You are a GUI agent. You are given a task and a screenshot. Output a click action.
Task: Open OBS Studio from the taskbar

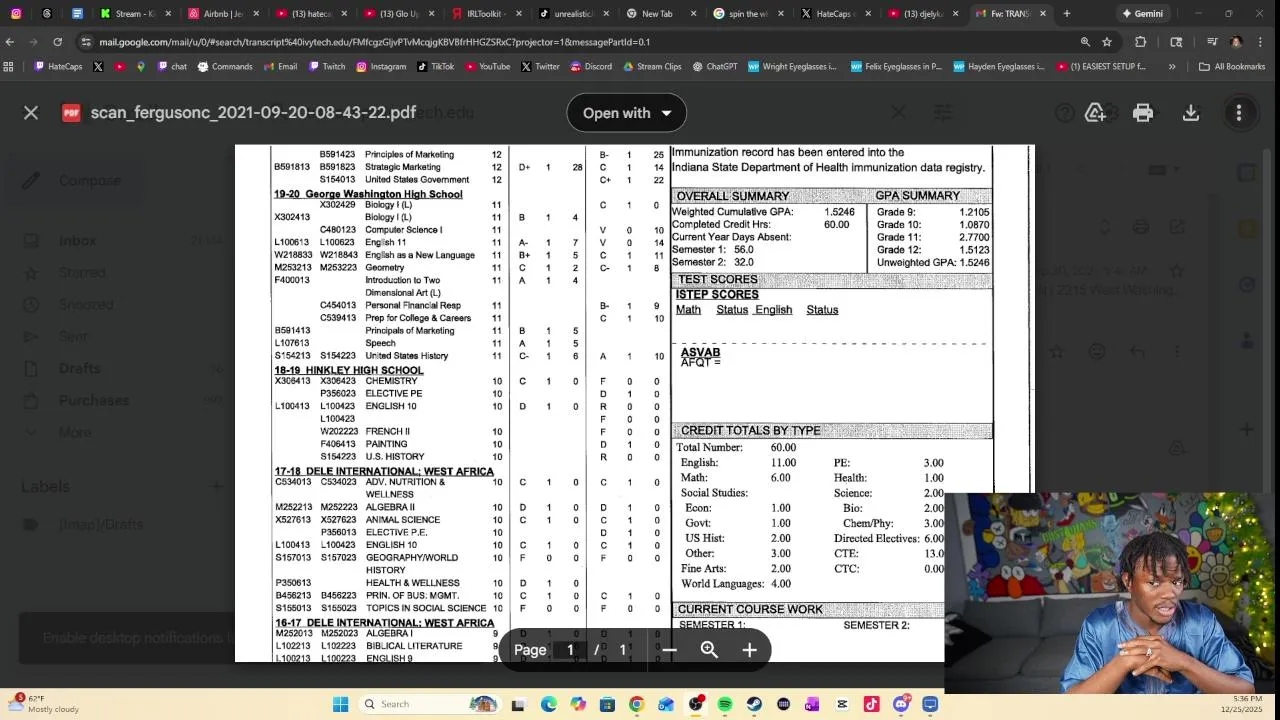696,704
